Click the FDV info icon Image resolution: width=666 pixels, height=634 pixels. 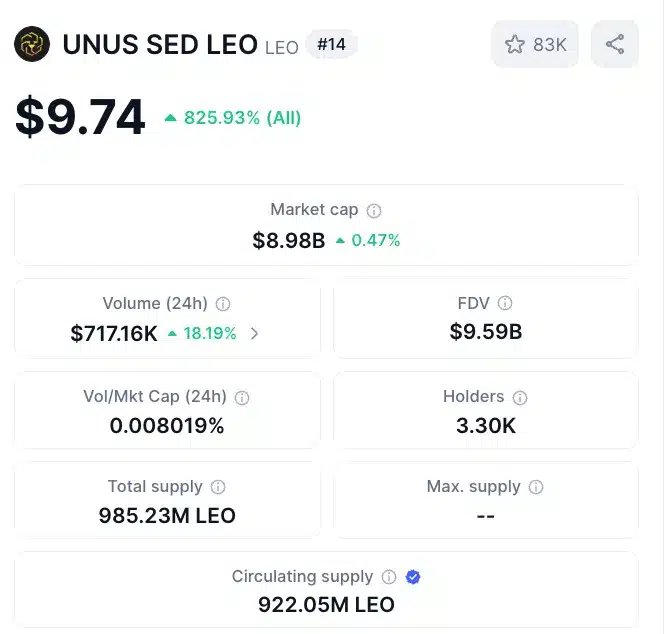505,303
